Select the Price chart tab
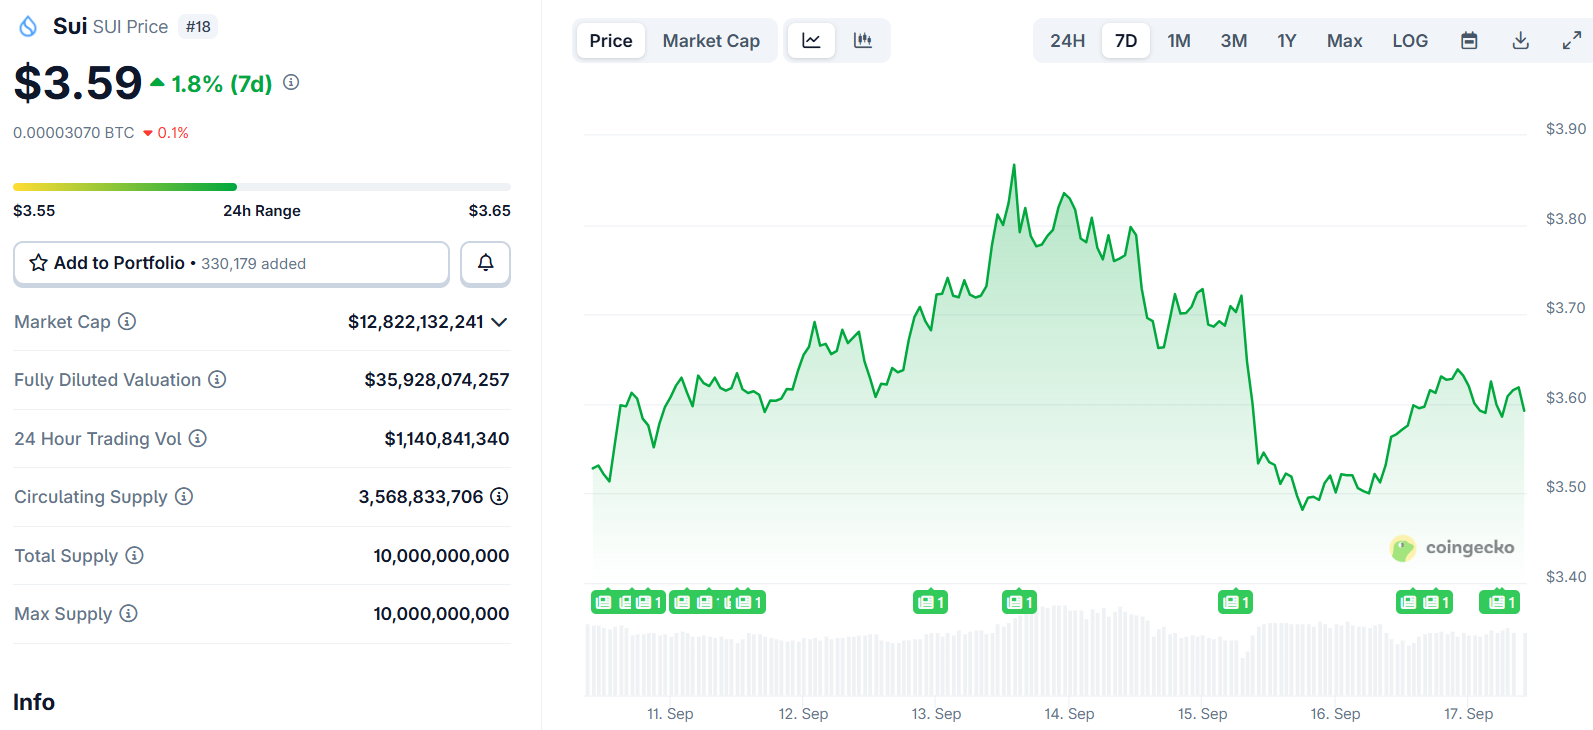Viewport: 1593px width, 730px height. click(611, 41)
